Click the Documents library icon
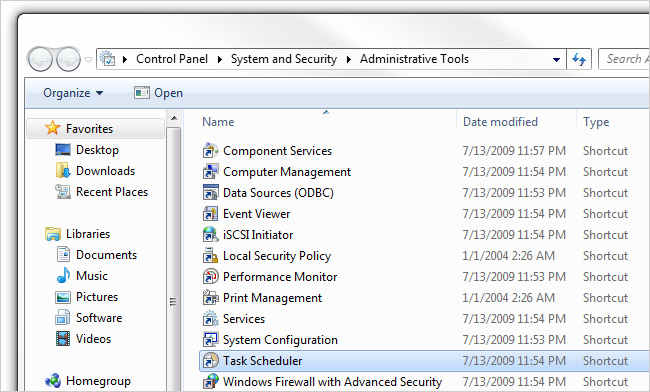This screenshot has height=392, width=650. [x=63, y=254]
